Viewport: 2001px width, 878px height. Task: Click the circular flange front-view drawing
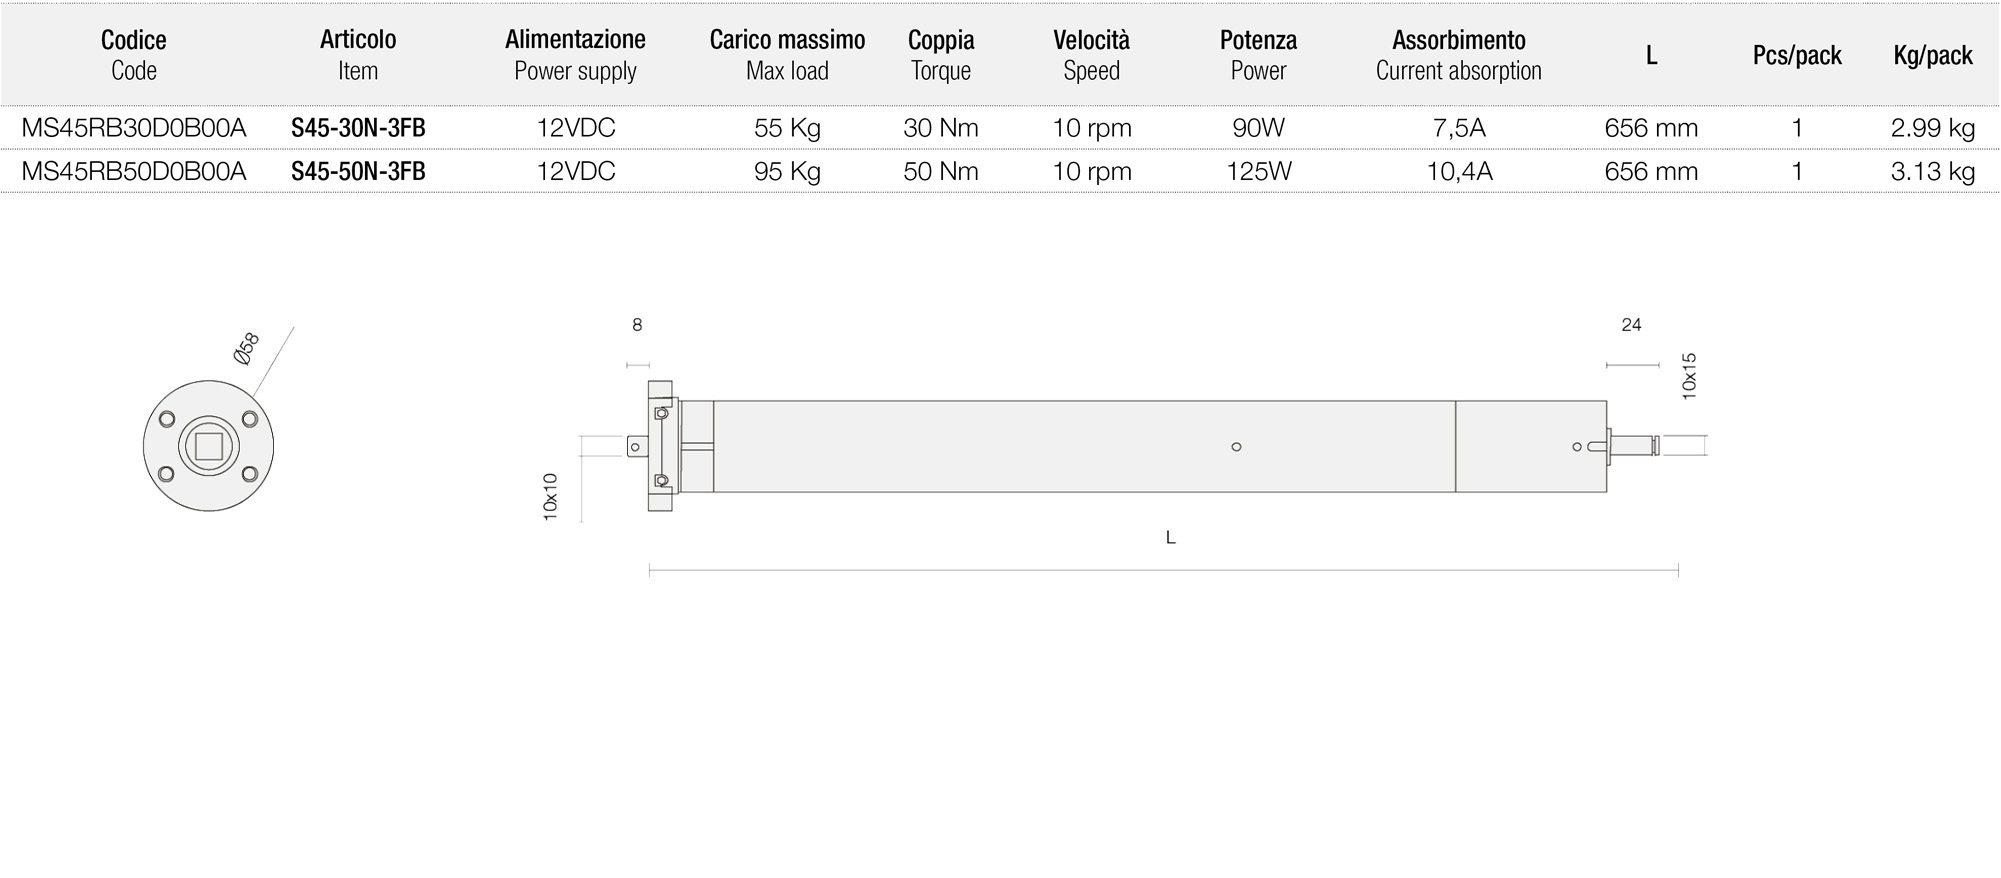(x=208, y=446)
